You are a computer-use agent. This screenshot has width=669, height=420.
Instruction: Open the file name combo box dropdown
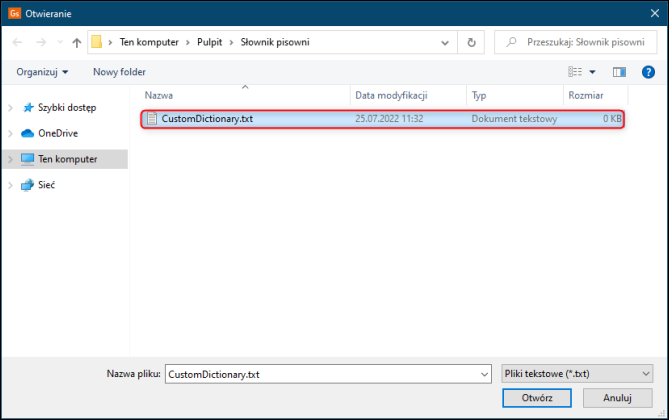pyautogui.click(x=484, y=374)
